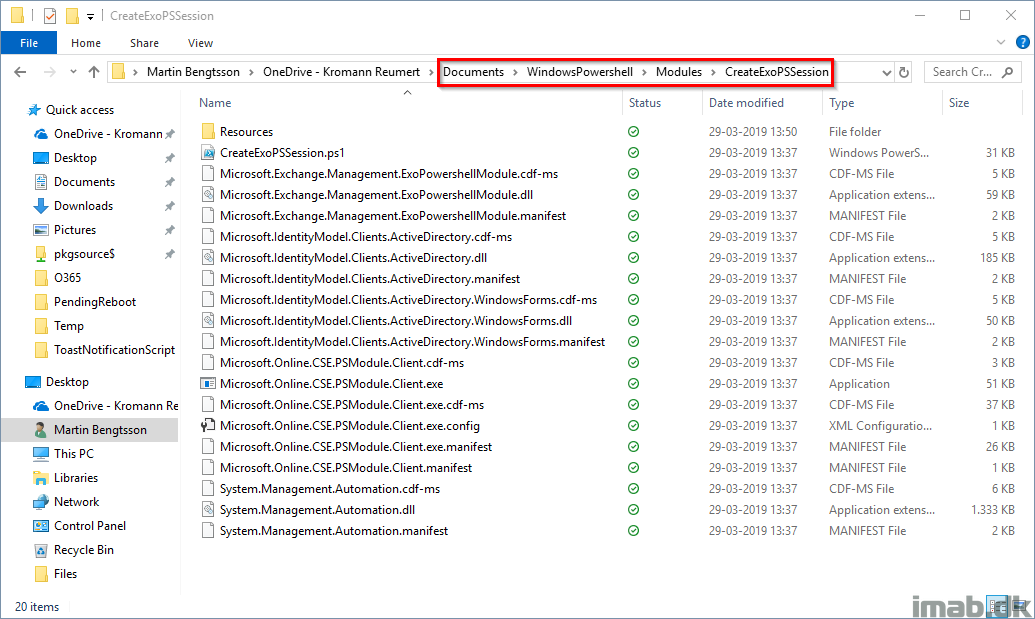Click sync status icon for System.Management.Automation.manifest
1035x619 pixels.
pos(634,531)
